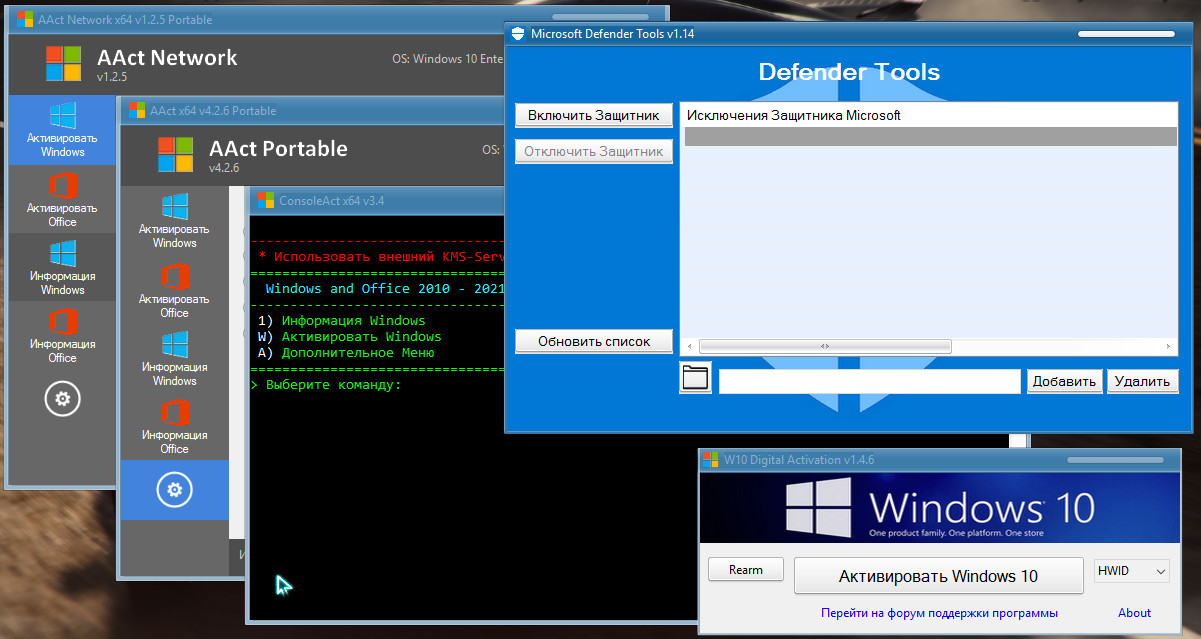Click the Обновить список button

[x=594, y=341]
